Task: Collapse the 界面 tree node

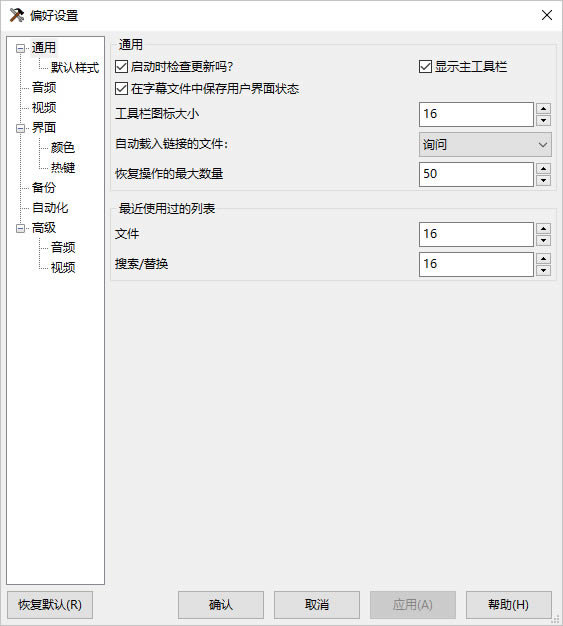Action: click(x=20, y=128)
